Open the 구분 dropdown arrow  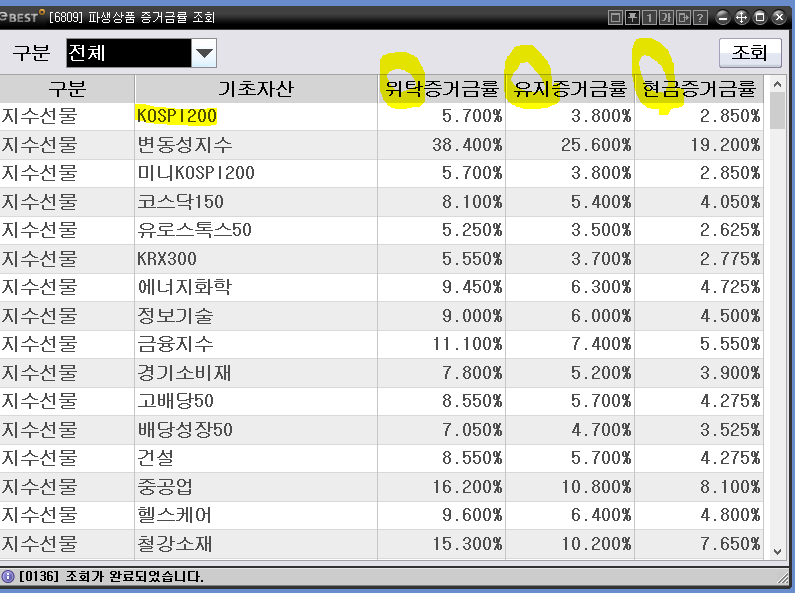point(204,53)
